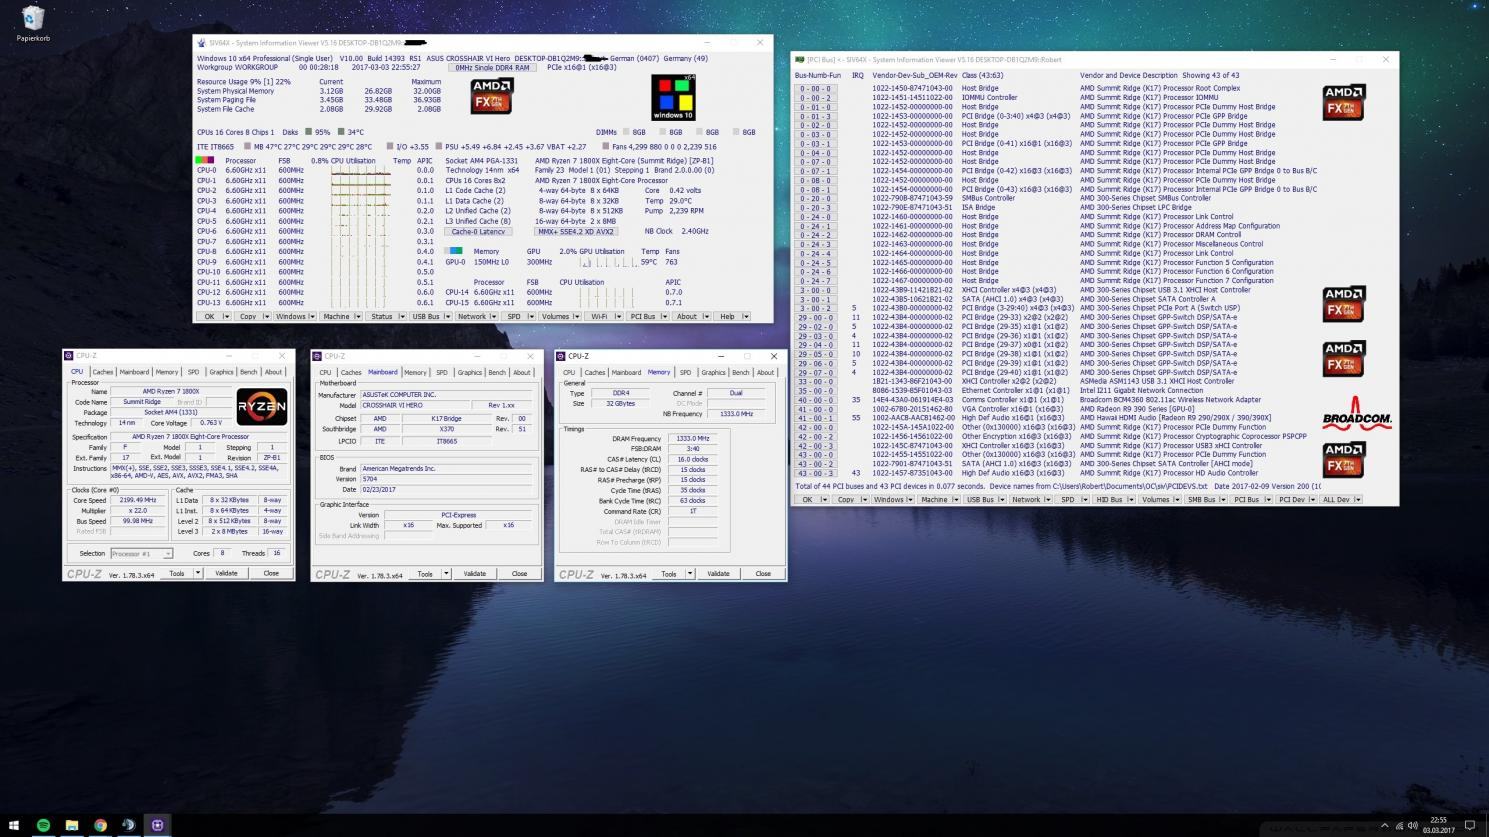
Task: Click the AMD FX logo in SIV main window
Action: (491, 96)
